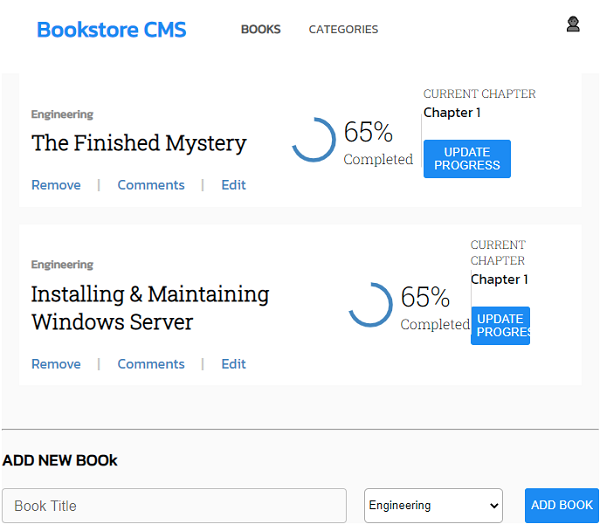Focus the Book Title input field
The image size is (600, 531).
click(174, 506)
